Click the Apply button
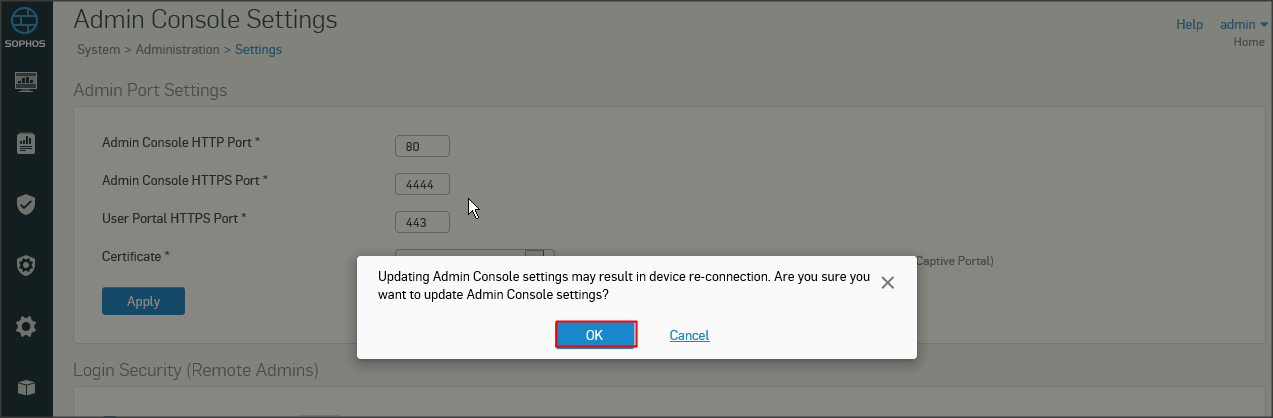The height and width of the screenshot is (418, 1273). pyautogui.click(x=143, y=301)
